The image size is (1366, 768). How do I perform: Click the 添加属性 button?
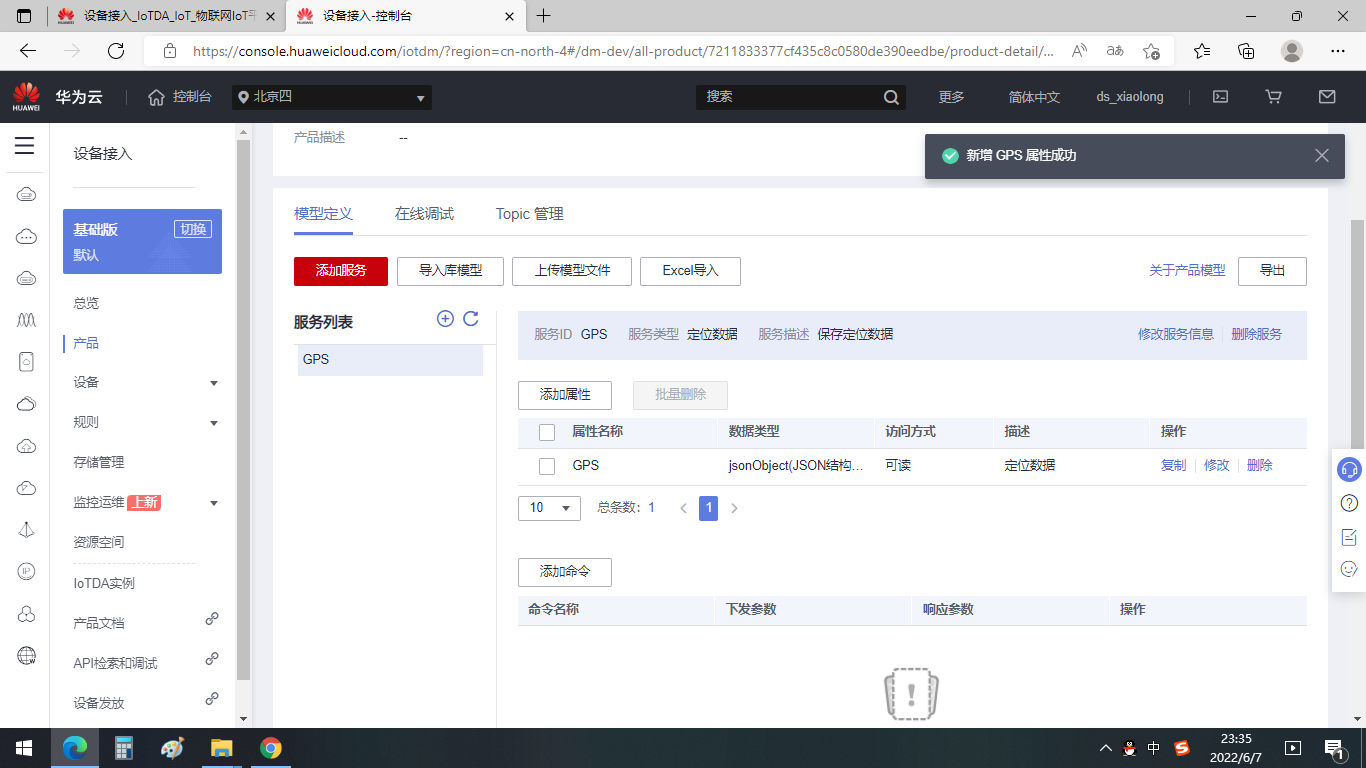pos(565,395)
